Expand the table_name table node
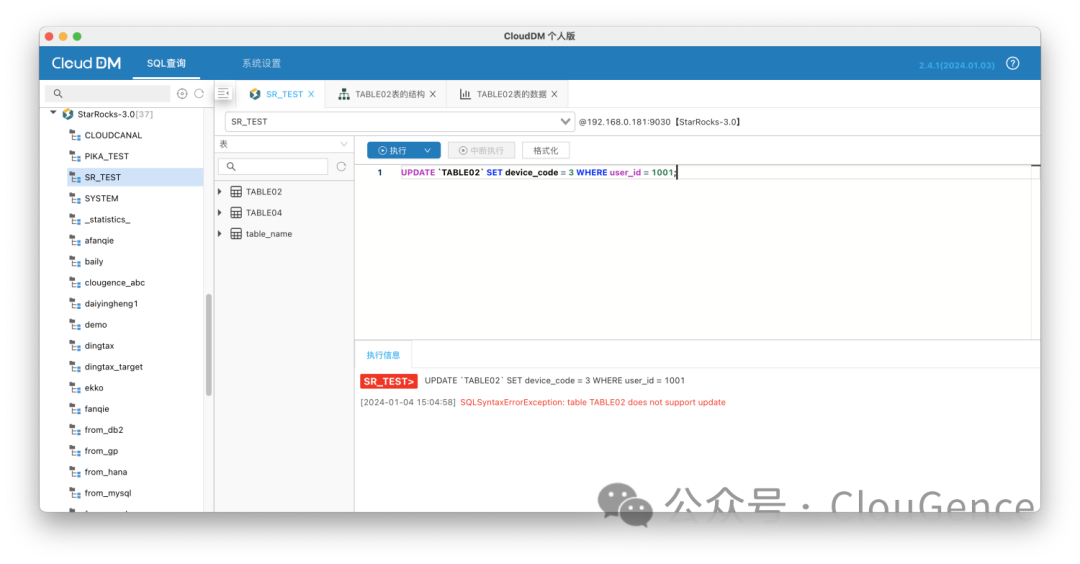This screenshot has height=564, width=1080. (x=220, y=234)
